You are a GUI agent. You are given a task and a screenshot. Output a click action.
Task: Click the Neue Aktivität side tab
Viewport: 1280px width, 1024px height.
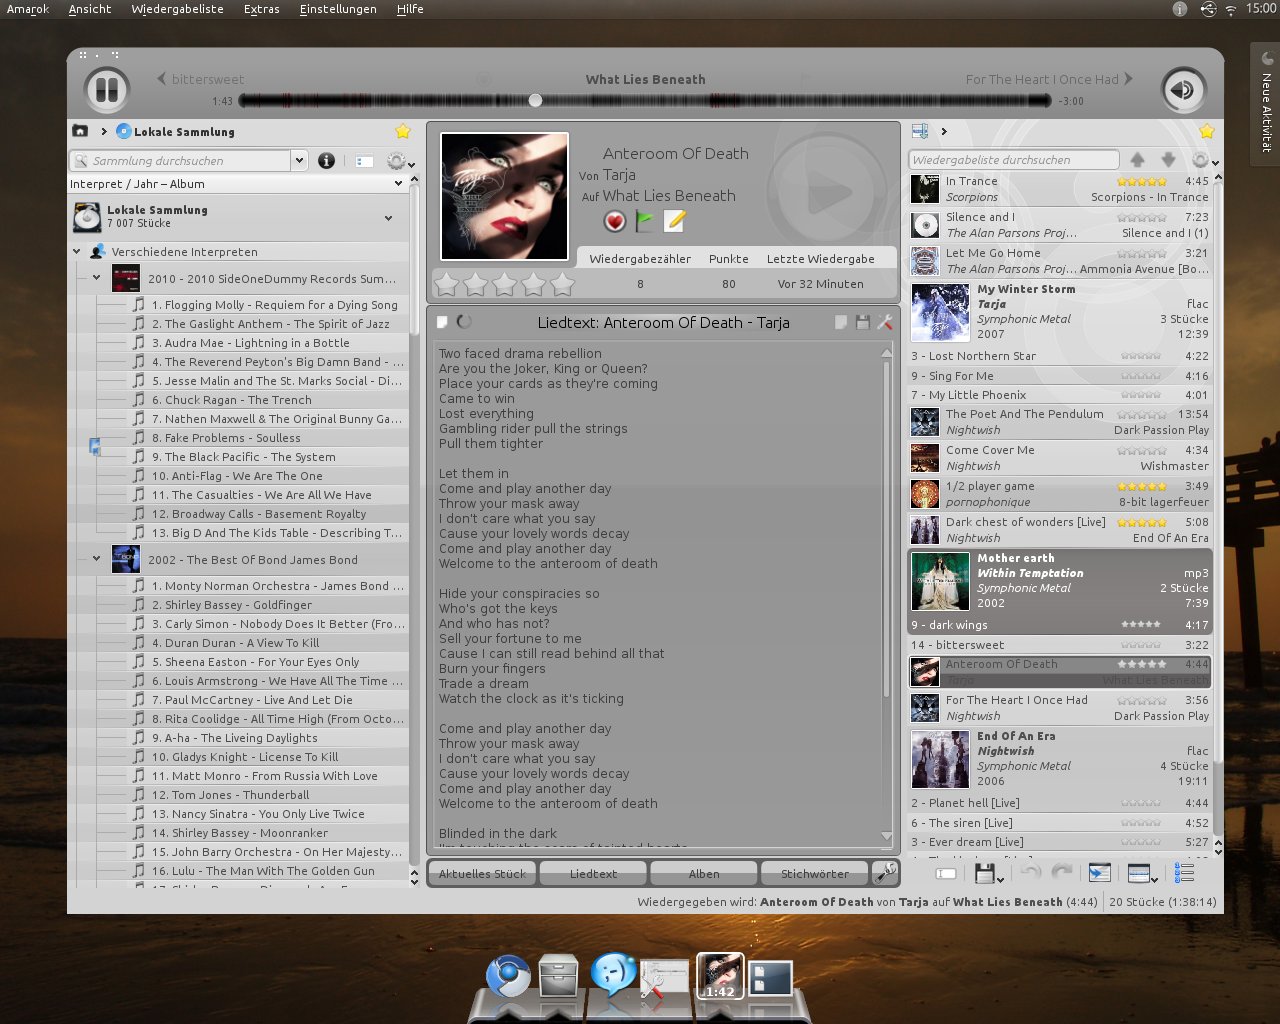point(1265,104)
